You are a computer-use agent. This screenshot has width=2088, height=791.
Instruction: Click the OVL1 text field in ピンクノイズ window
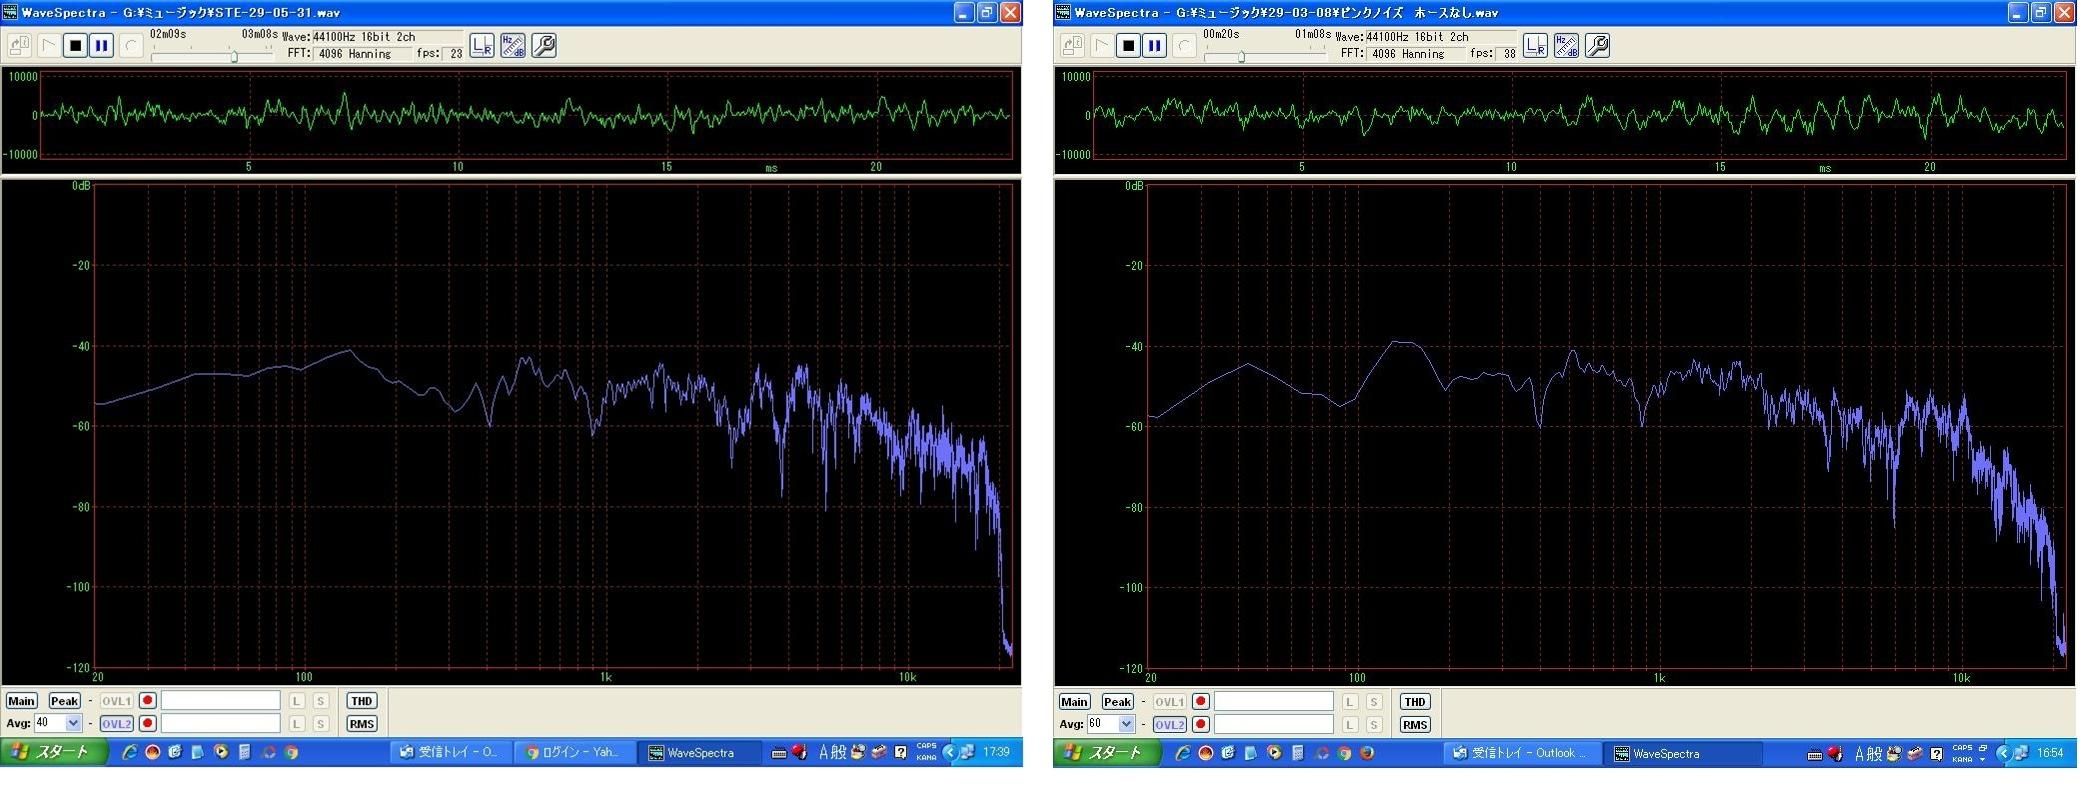coord(1273,702)
